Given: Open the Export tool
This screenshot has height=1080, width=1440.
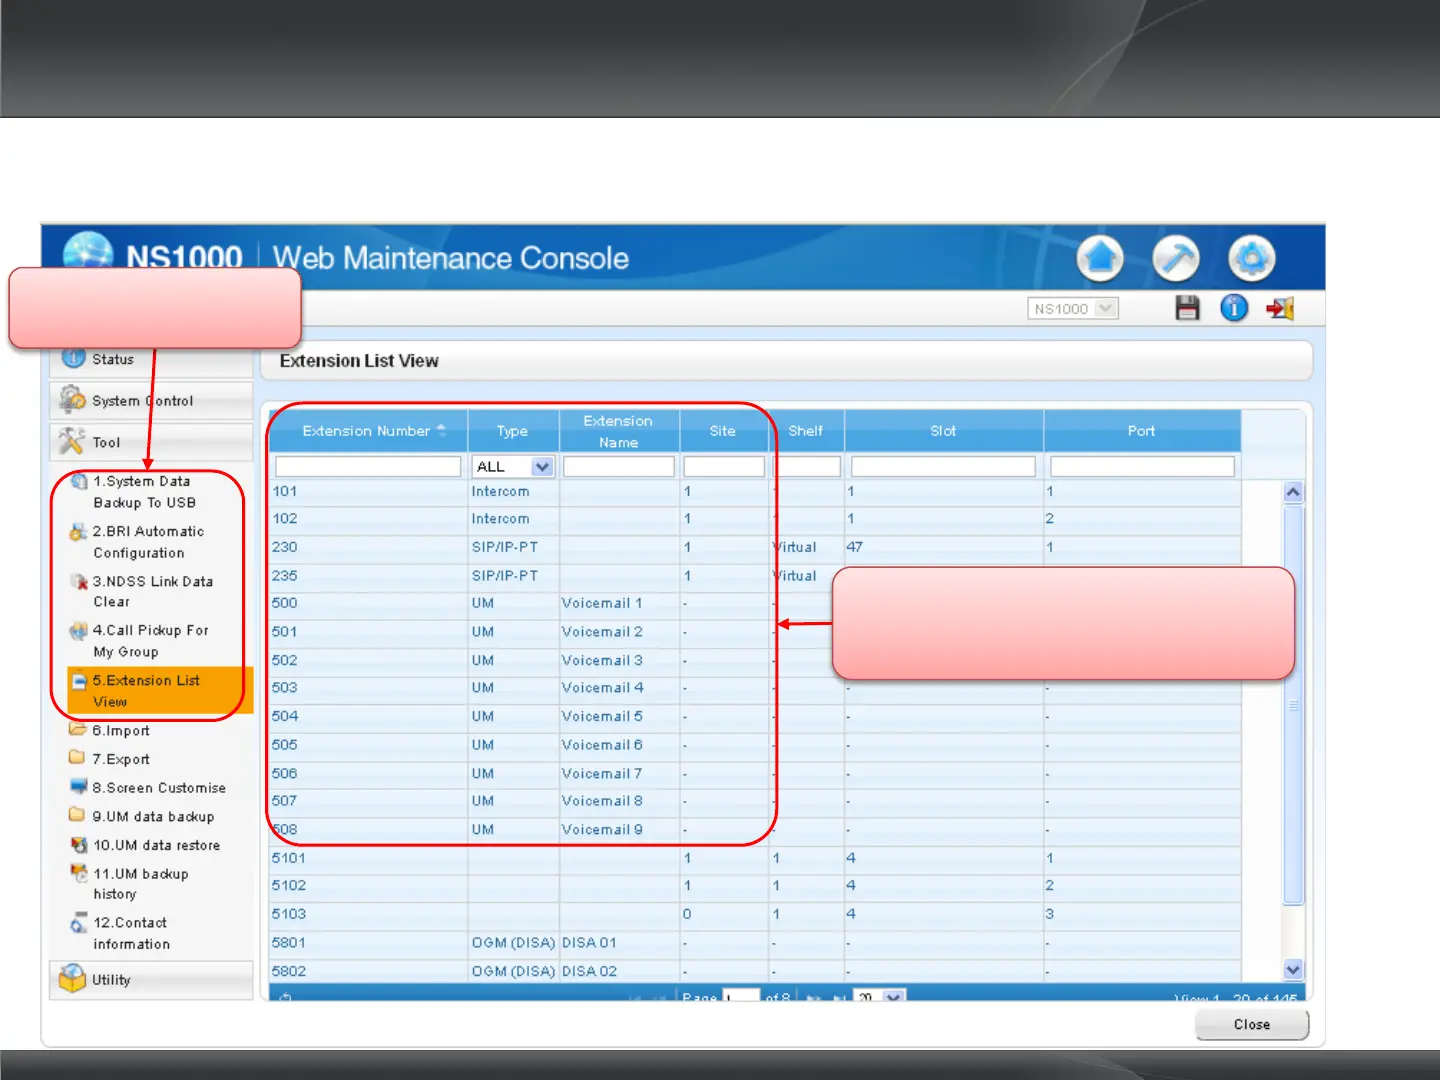Looking at the screenshot, I should point(120,759).
